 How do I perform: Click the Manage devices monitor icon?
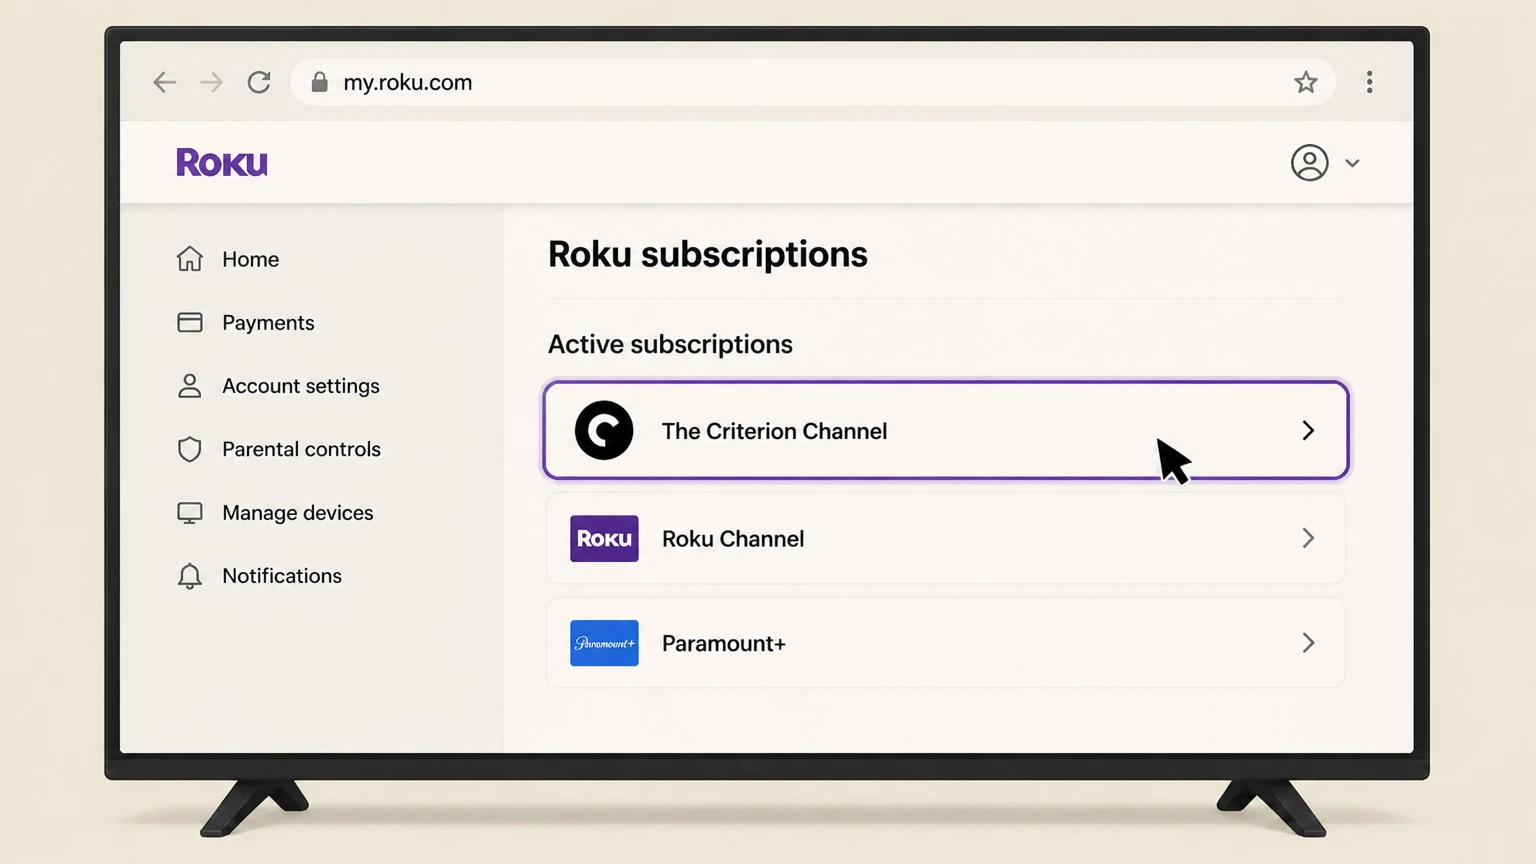point(189,513)
